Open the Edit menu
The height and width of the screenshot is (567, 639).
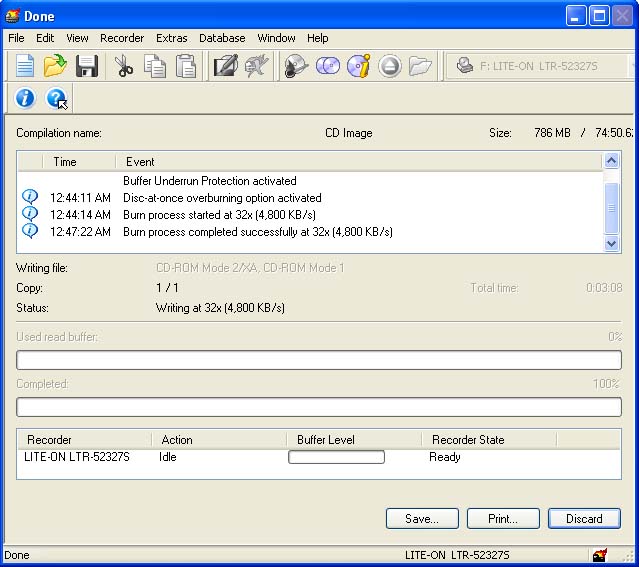point(45,38)
